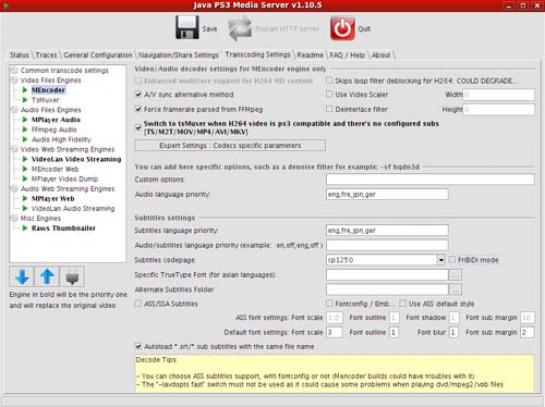Click the Default Font sub margin field
Image resolution: width=545 pixels, height=407 pixels.
pos(527,332)
